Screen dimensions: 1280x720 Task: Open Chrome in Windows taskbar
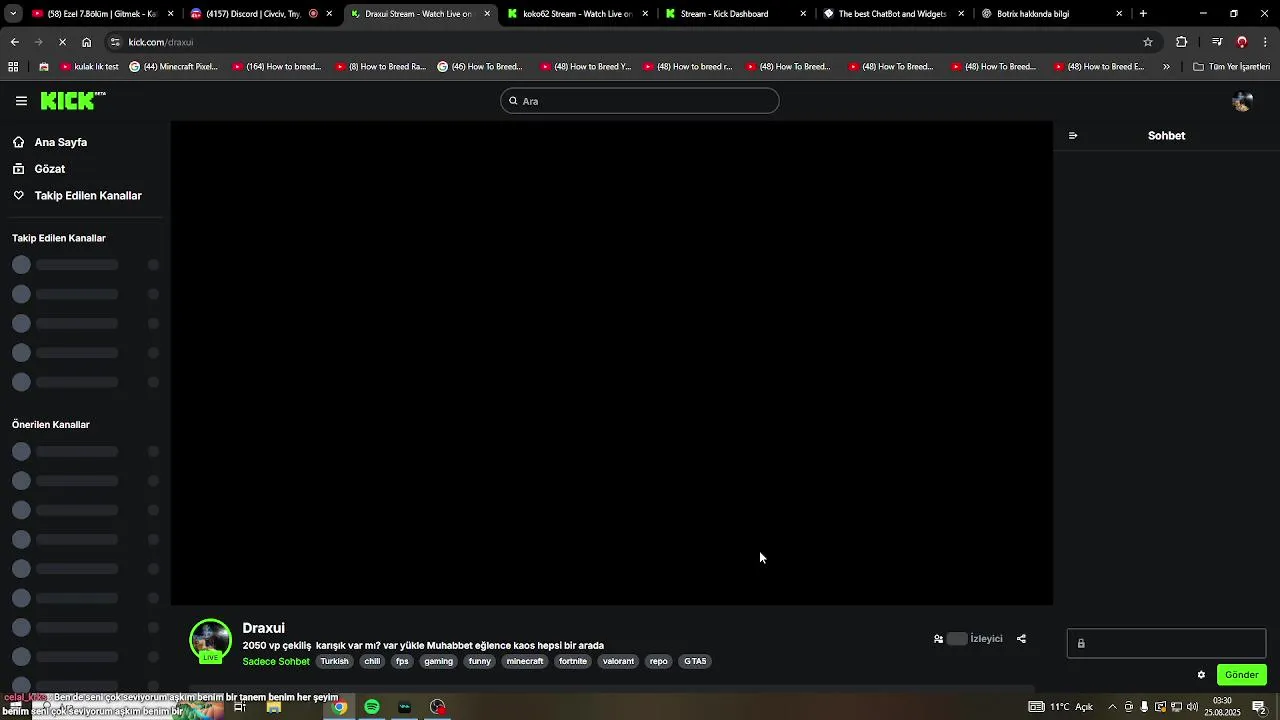coord(340,707)
